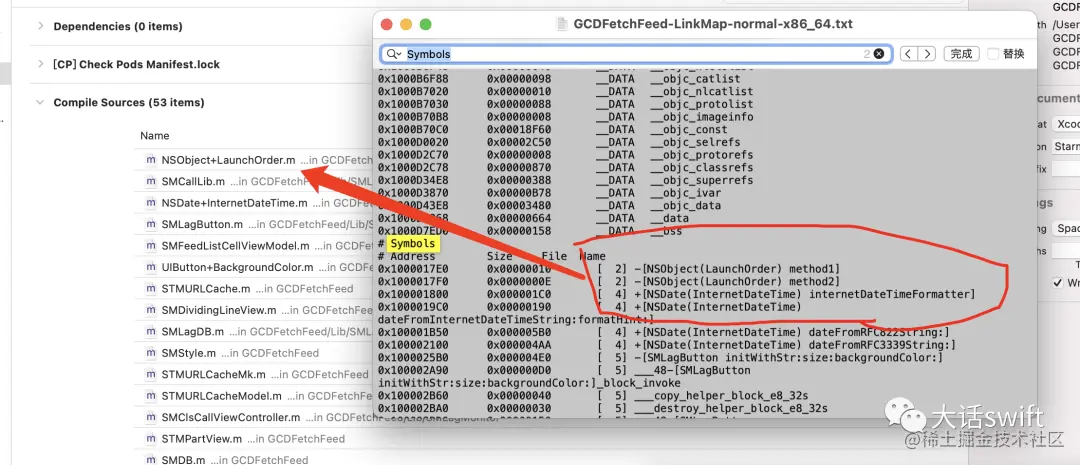Click the __objc_catlist text line

(559, 79)
